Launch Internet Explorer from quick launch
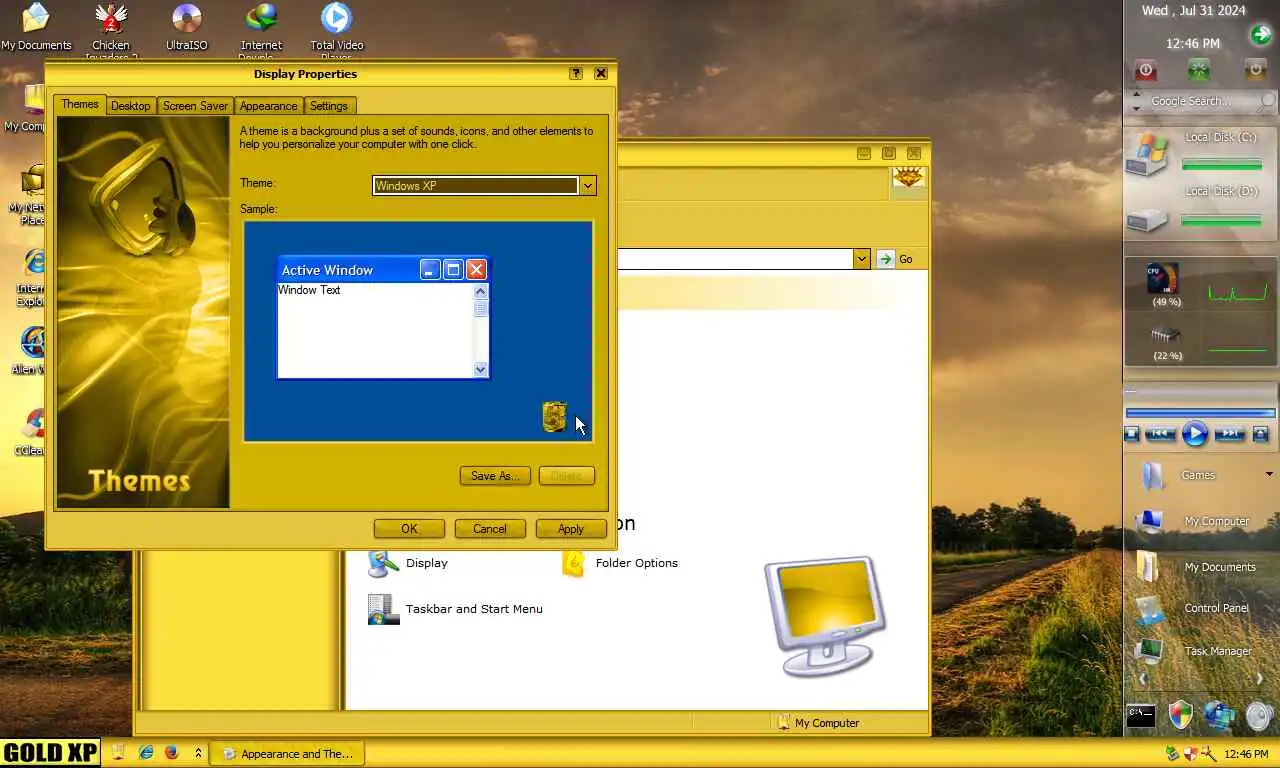 (x=146, y=753)
